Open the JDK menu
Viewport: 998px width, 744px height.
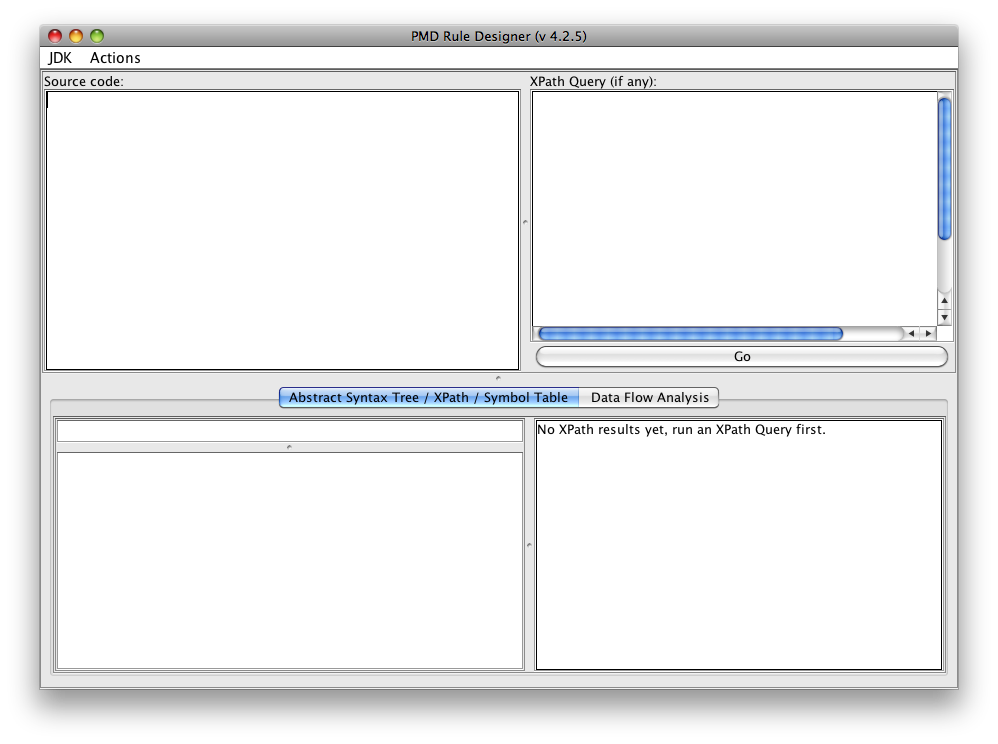pos(60,58)
